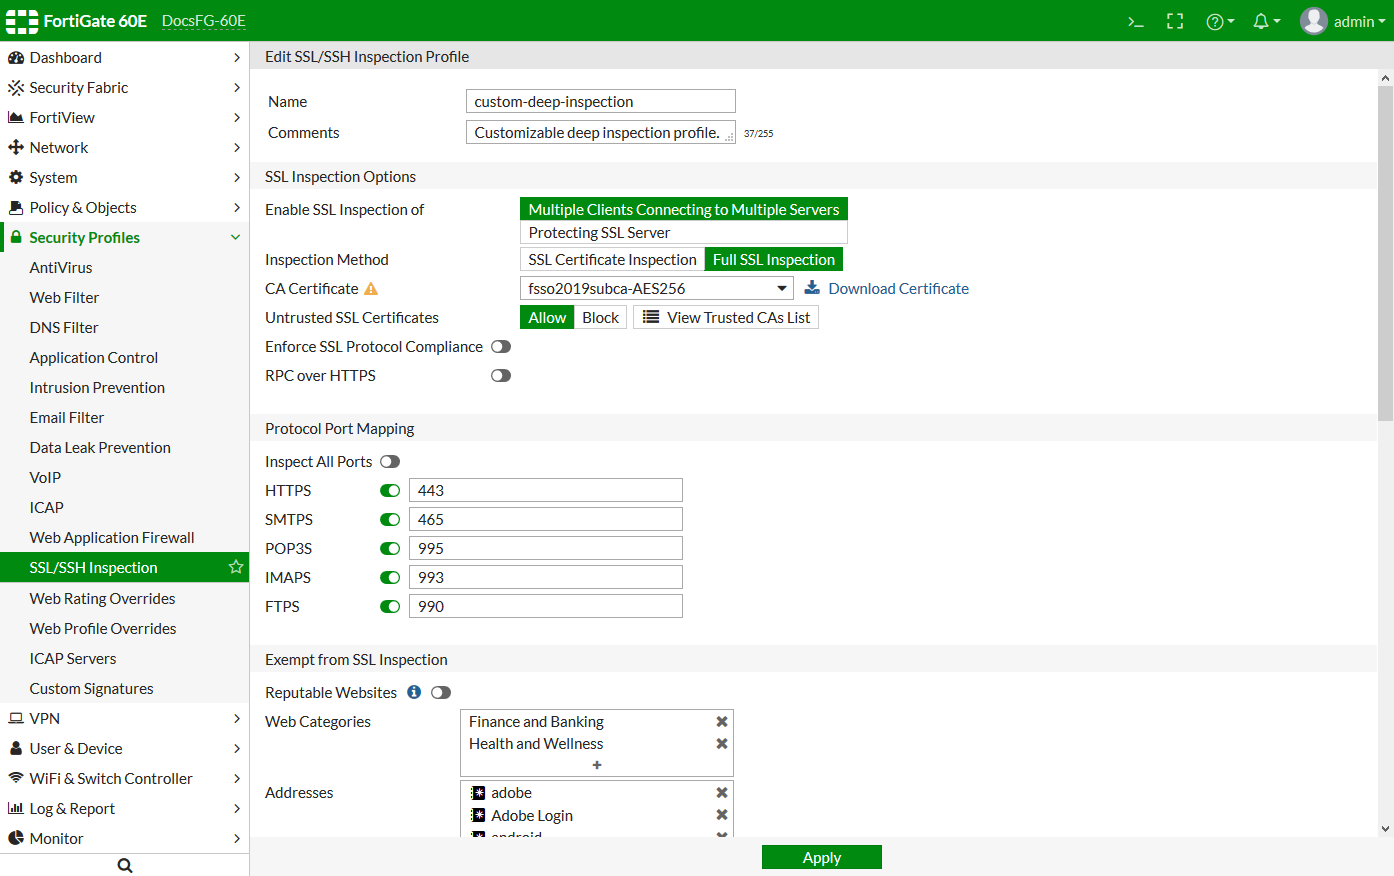Turn on Inspect All Ports

390,461
